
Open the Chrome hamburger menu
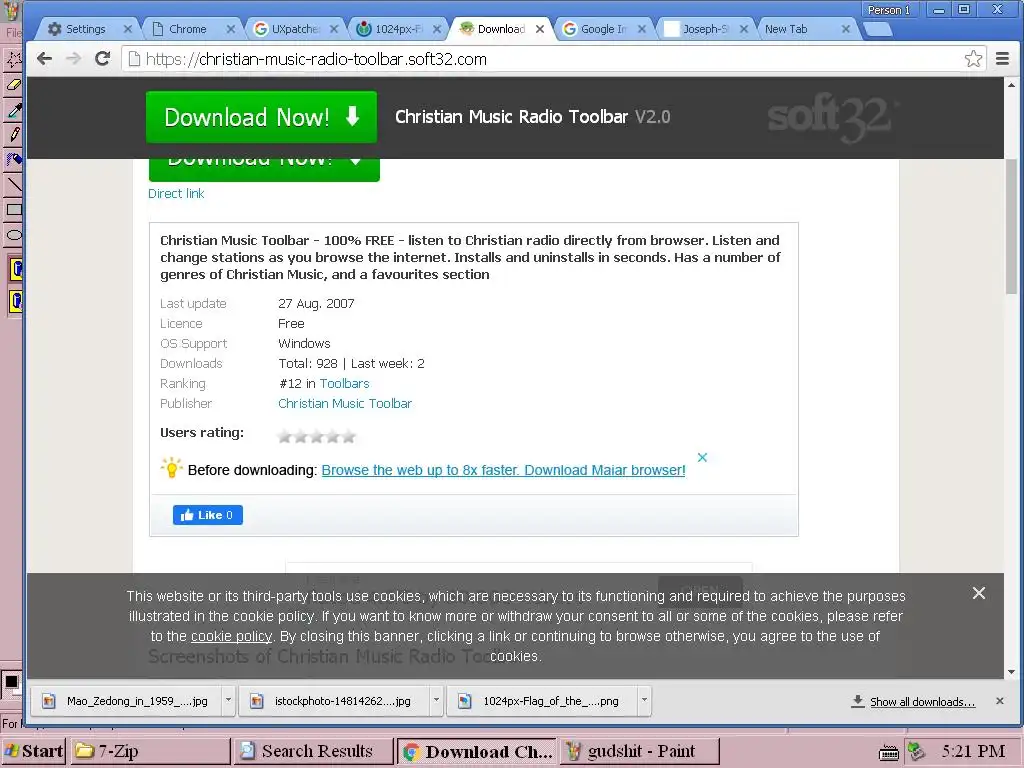coord(1002,59)
